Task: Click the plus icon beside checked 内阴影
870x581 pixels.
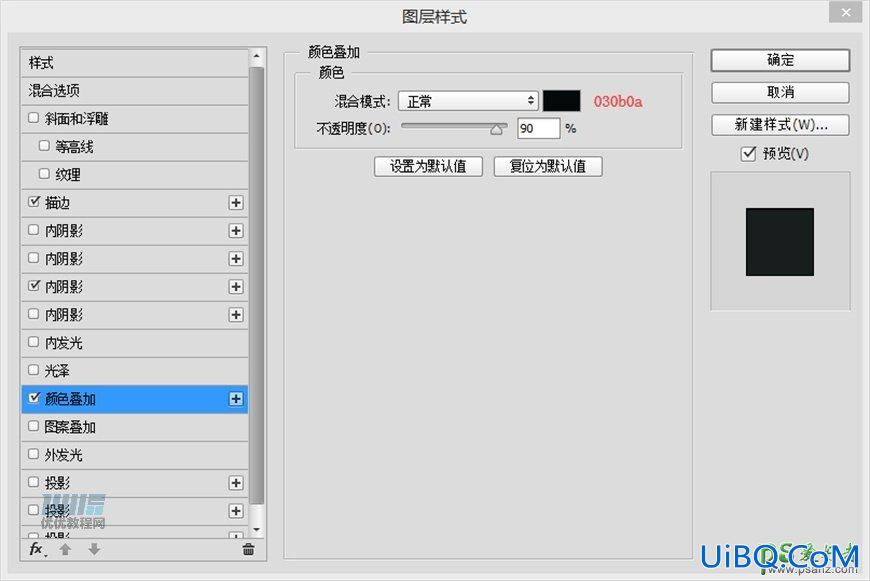Action: (x=236, y=286)
